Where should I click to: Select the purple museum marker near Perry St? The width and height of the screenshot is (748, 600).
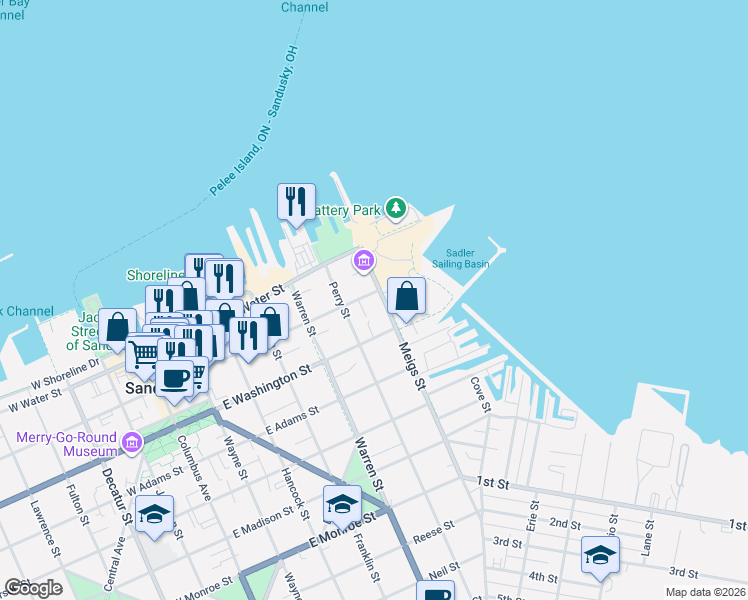(364, 261)
